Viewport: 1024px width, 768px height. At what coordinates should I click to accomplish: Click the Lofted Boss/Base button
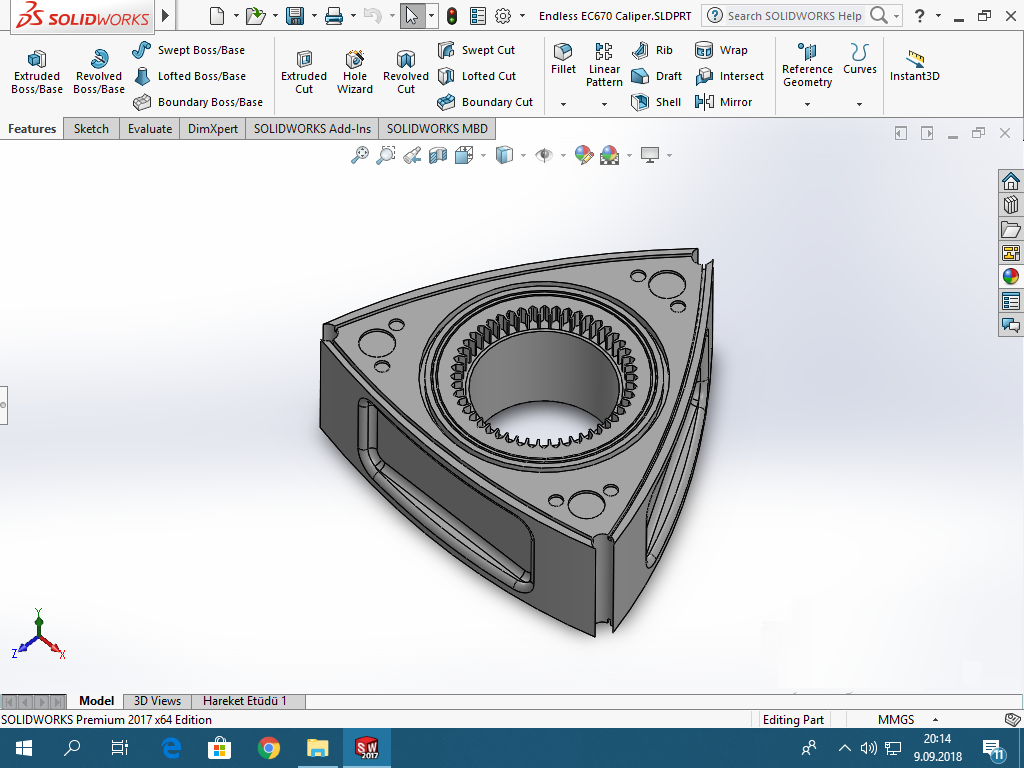tap(190, 76)
